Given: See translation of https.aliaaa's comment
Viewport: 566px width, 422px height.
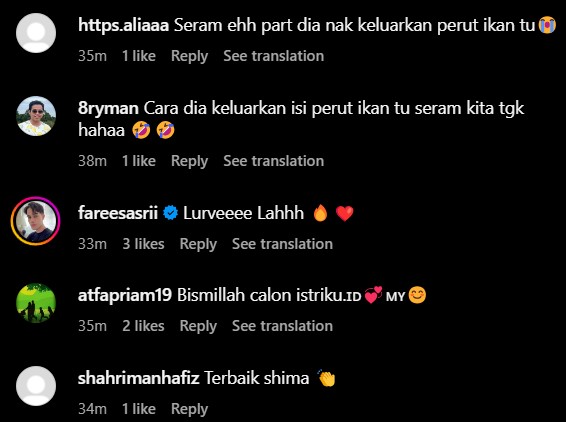Looking at the screenshot, I should point(274,56).
